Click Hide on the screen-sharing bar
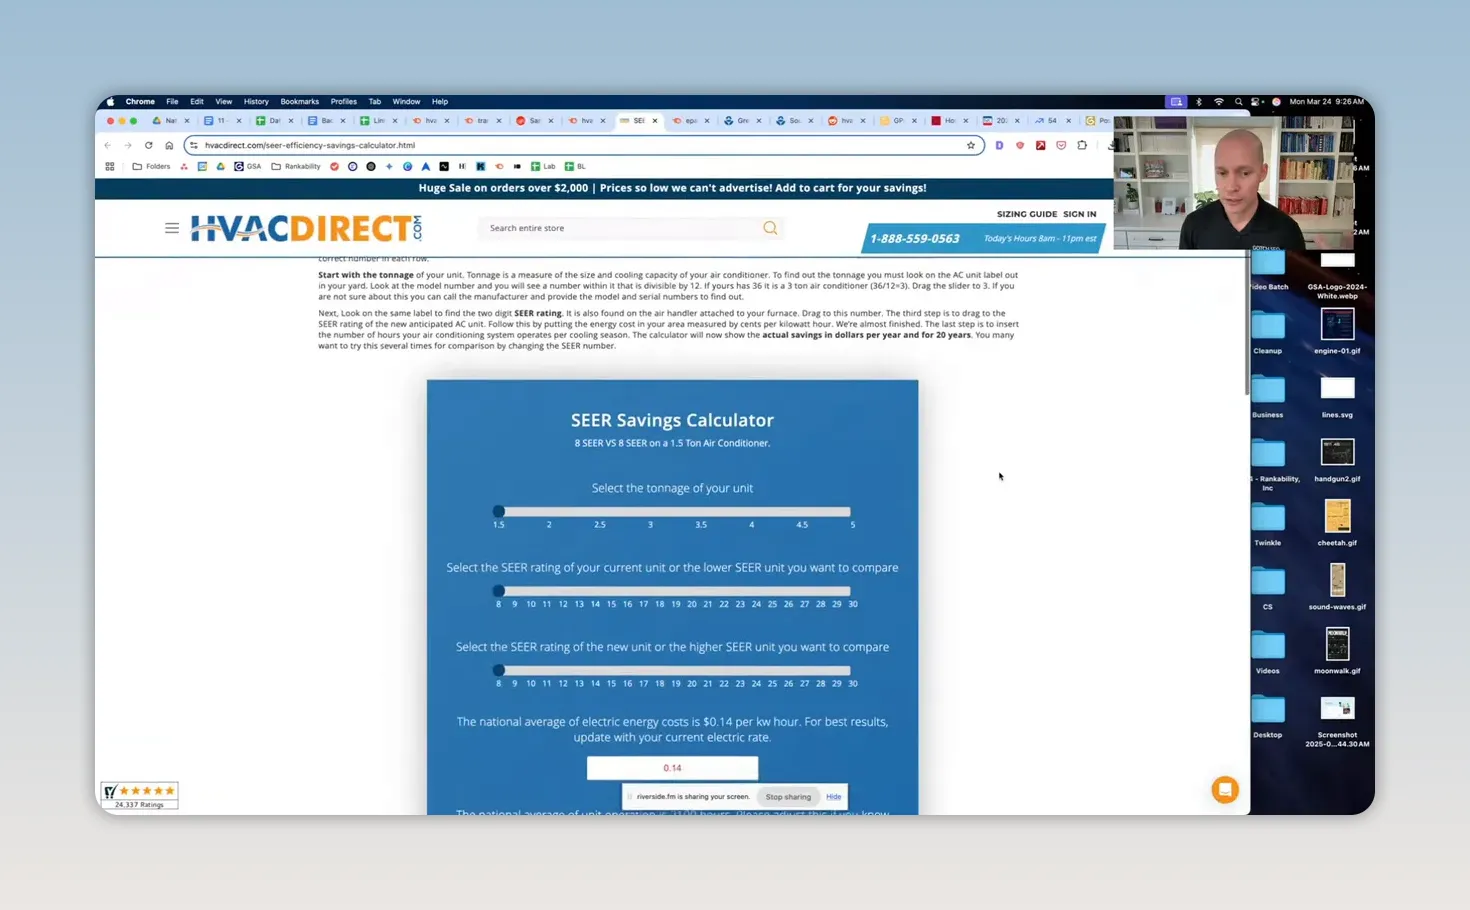This screenshot has width=1470, height=910. [834, 797]
